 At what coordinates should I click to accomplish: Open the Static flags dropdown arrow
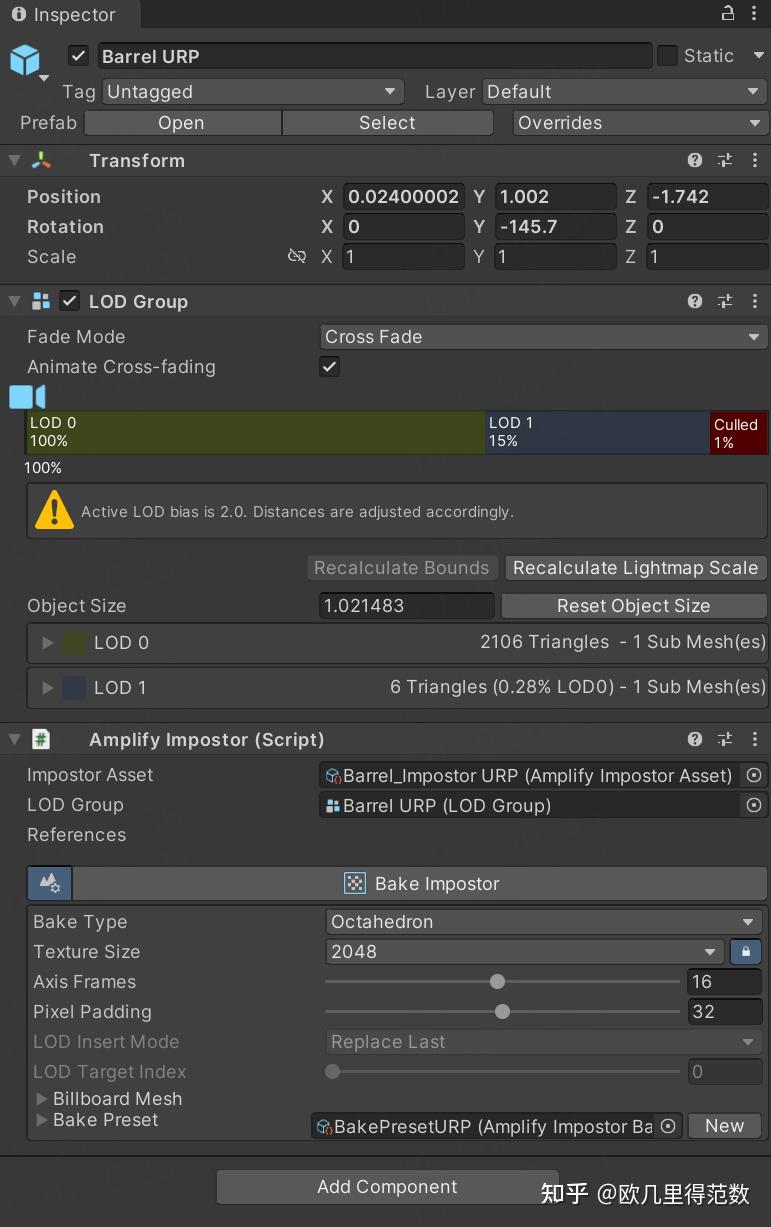[x=757, y=56]
